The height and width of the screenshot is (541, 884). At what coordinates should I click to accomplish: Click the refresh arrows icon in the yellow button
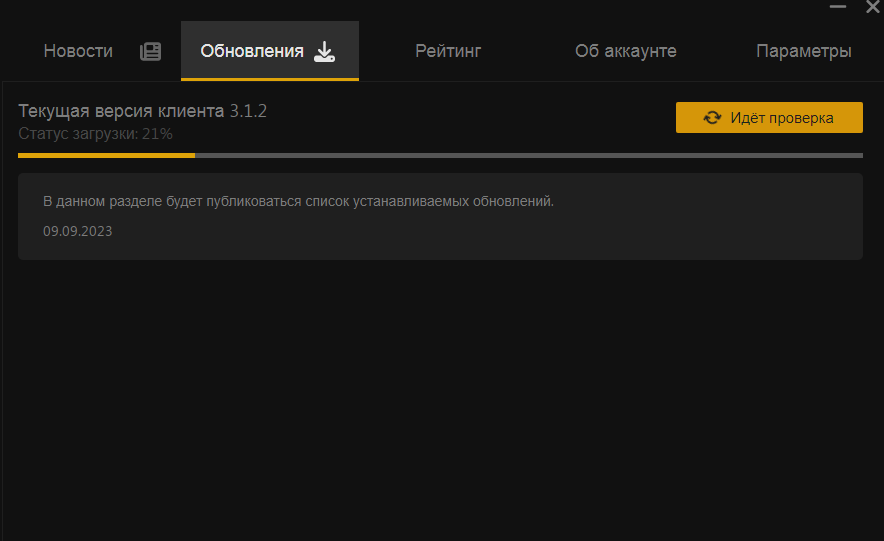pos(712,117)
